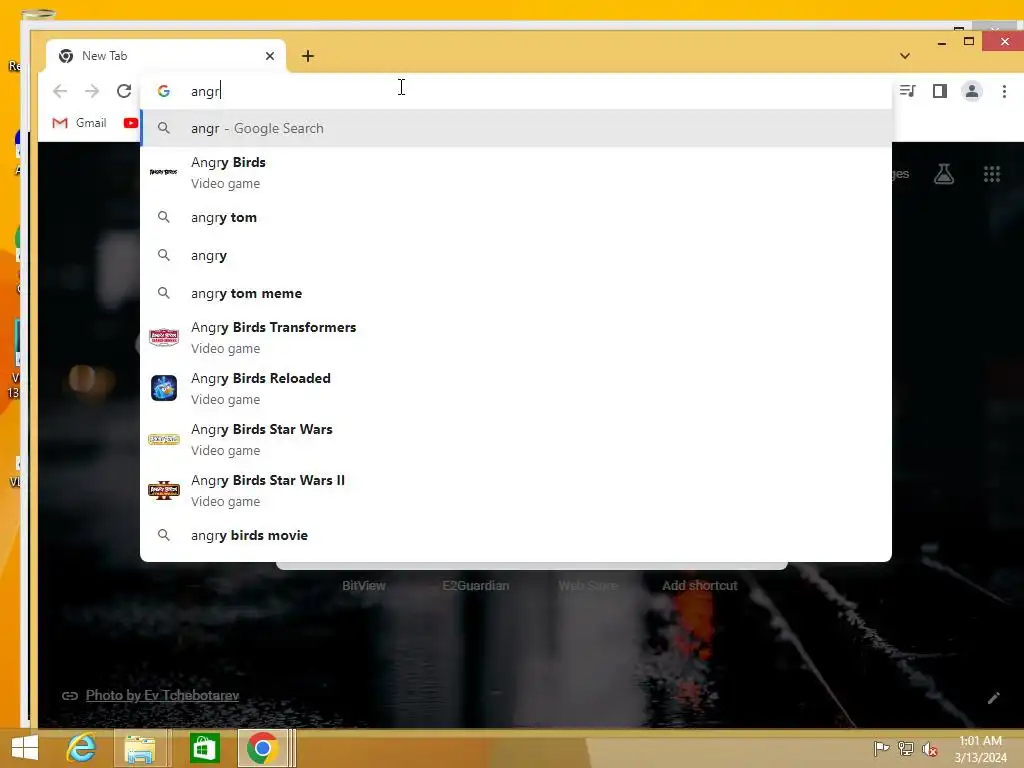Click the Google logo in address bar
This screenshot has height=768, width=1024.
(164, 91)
